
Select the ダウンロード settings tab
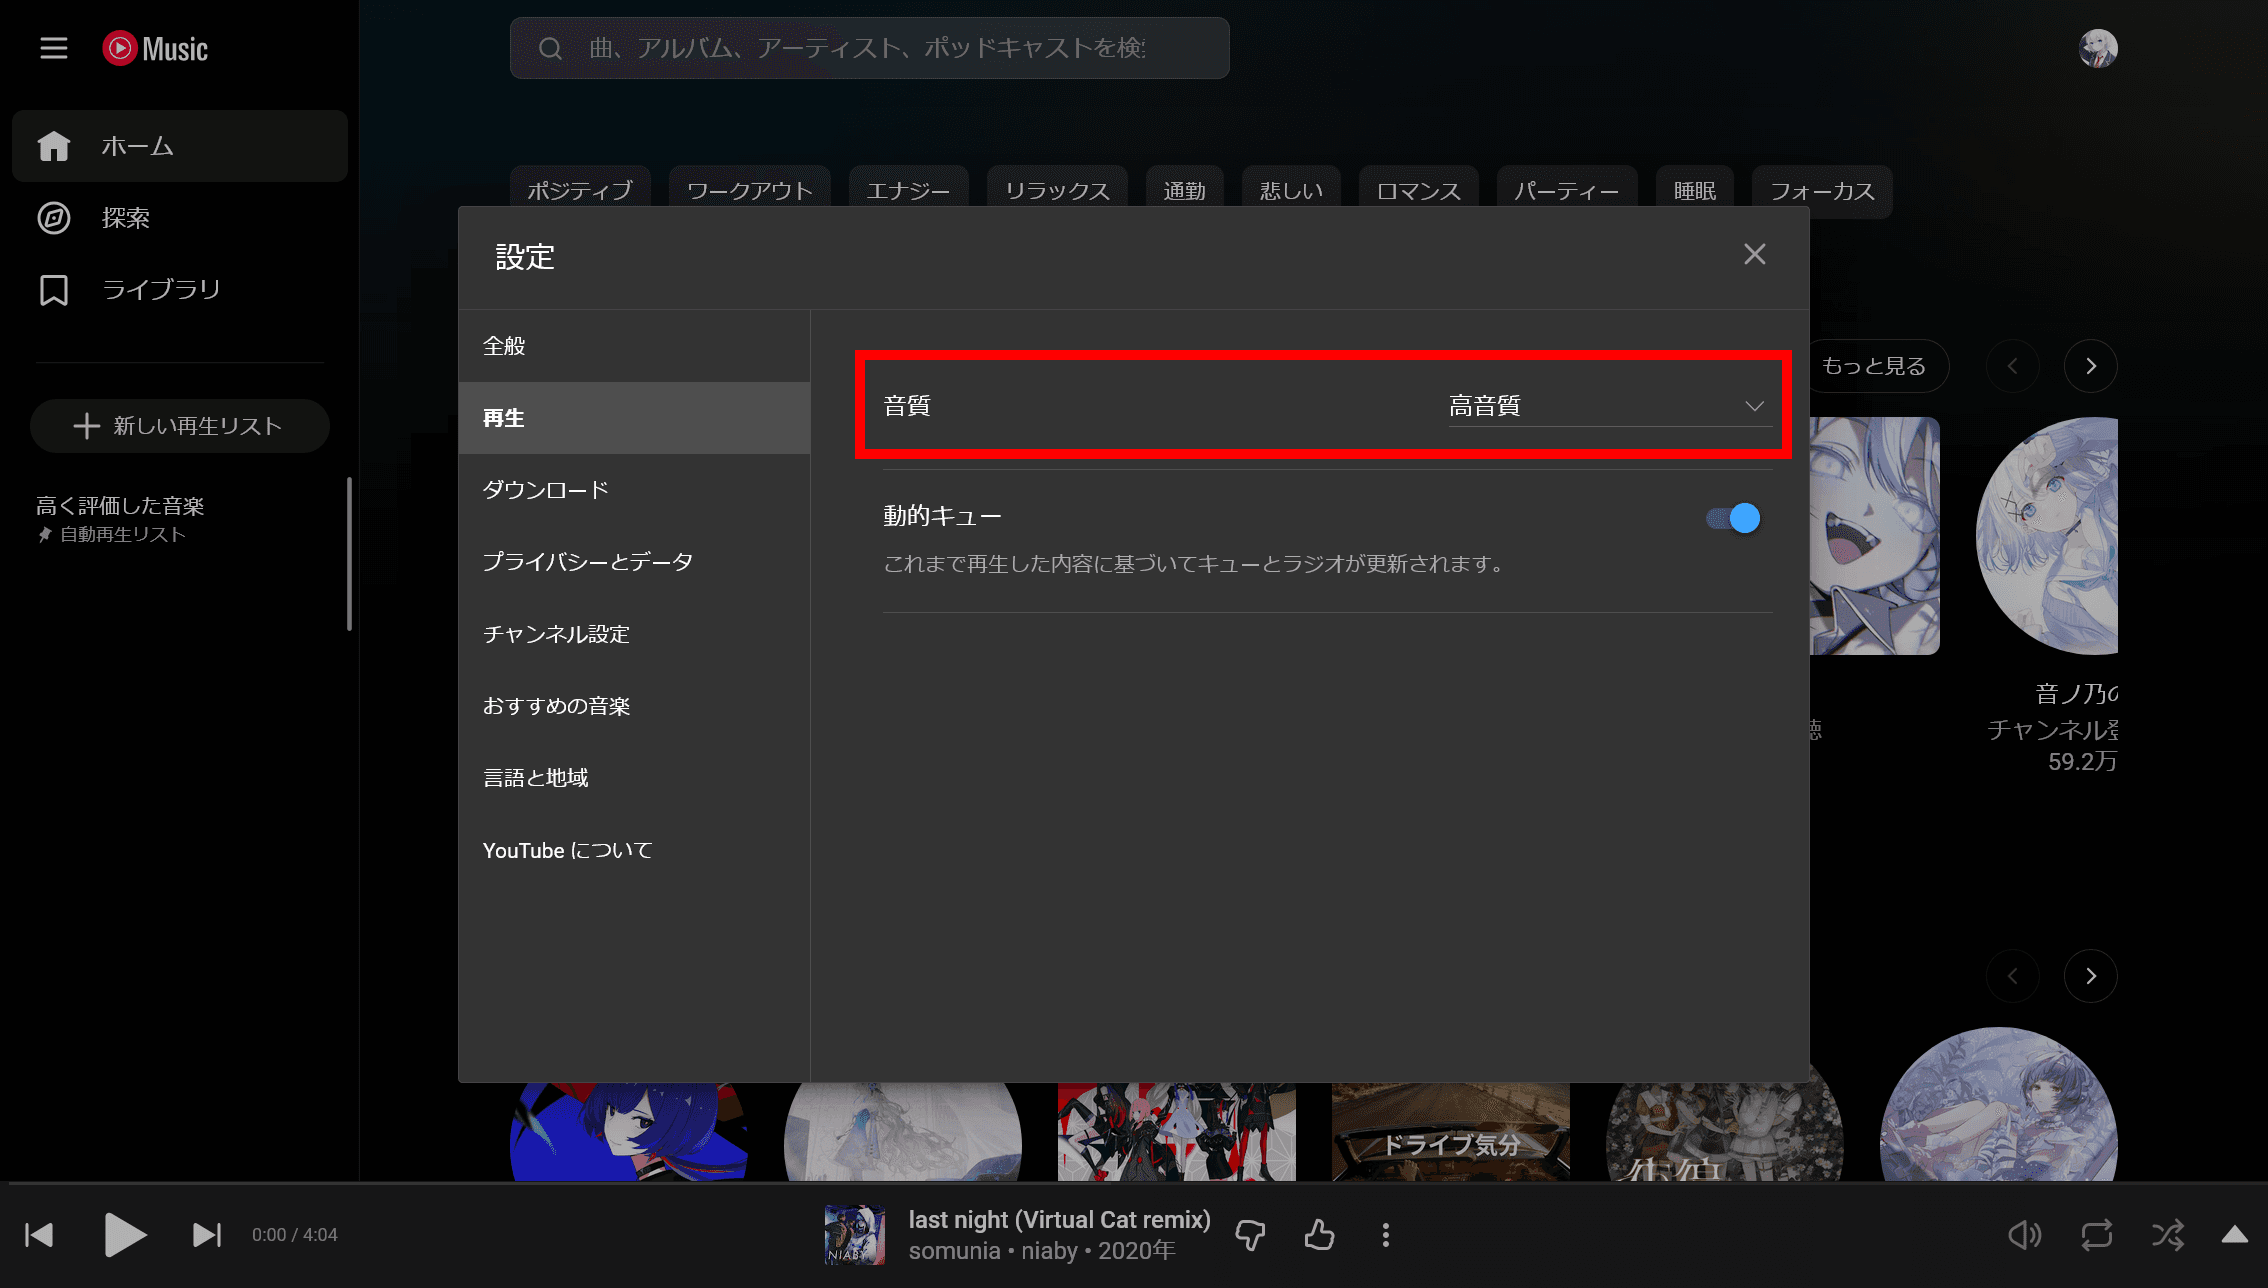pyautogui.click(x=634, y=490)
